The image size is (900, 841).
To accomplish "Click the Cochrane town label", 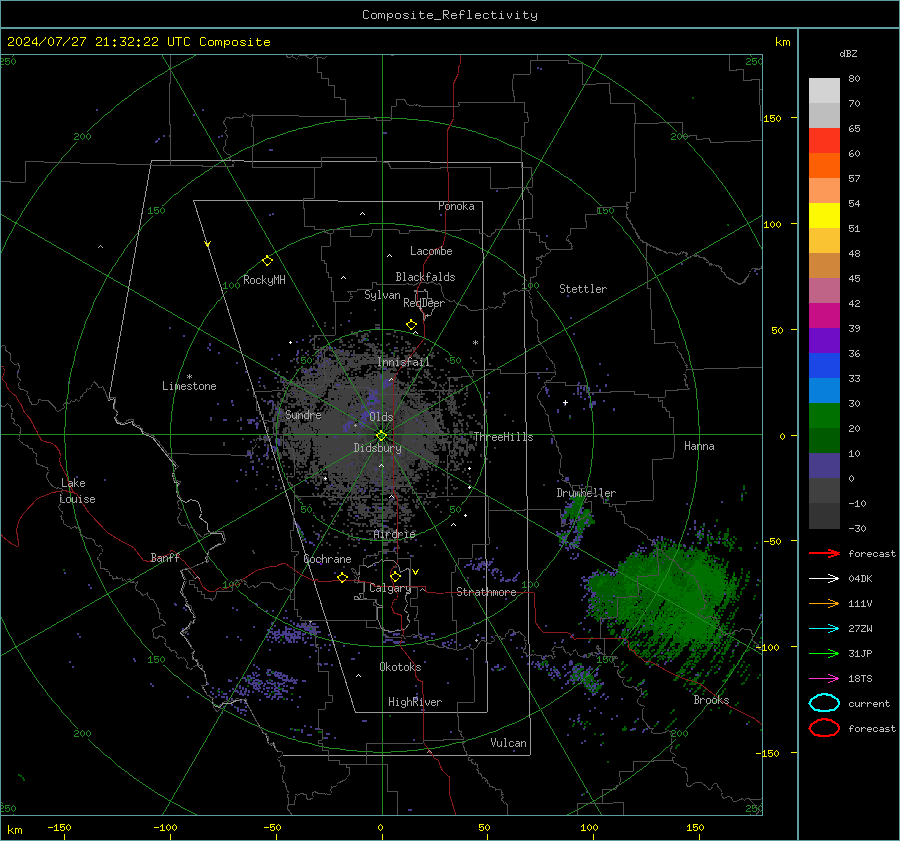I will pyautogui.click(x=327, y=559).
